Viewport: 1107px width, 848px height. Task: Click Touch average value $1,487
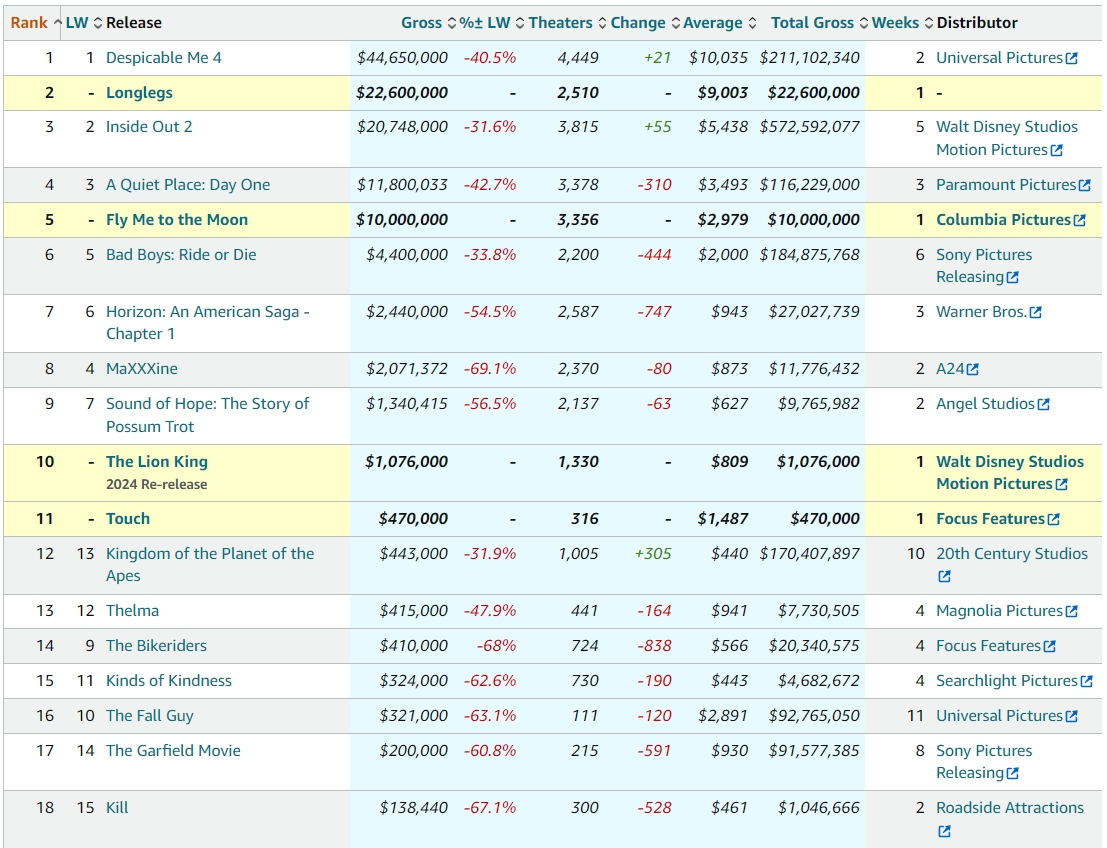(723, 519)
